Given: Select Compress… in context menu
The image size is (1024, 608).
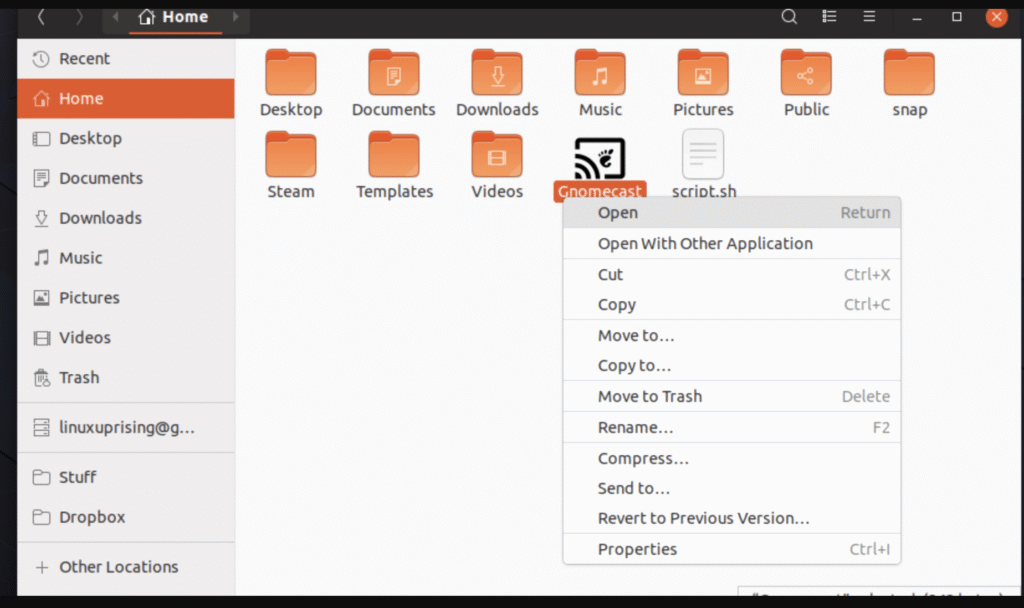Looking at the screenshot, I should click(x=643, y=458).
